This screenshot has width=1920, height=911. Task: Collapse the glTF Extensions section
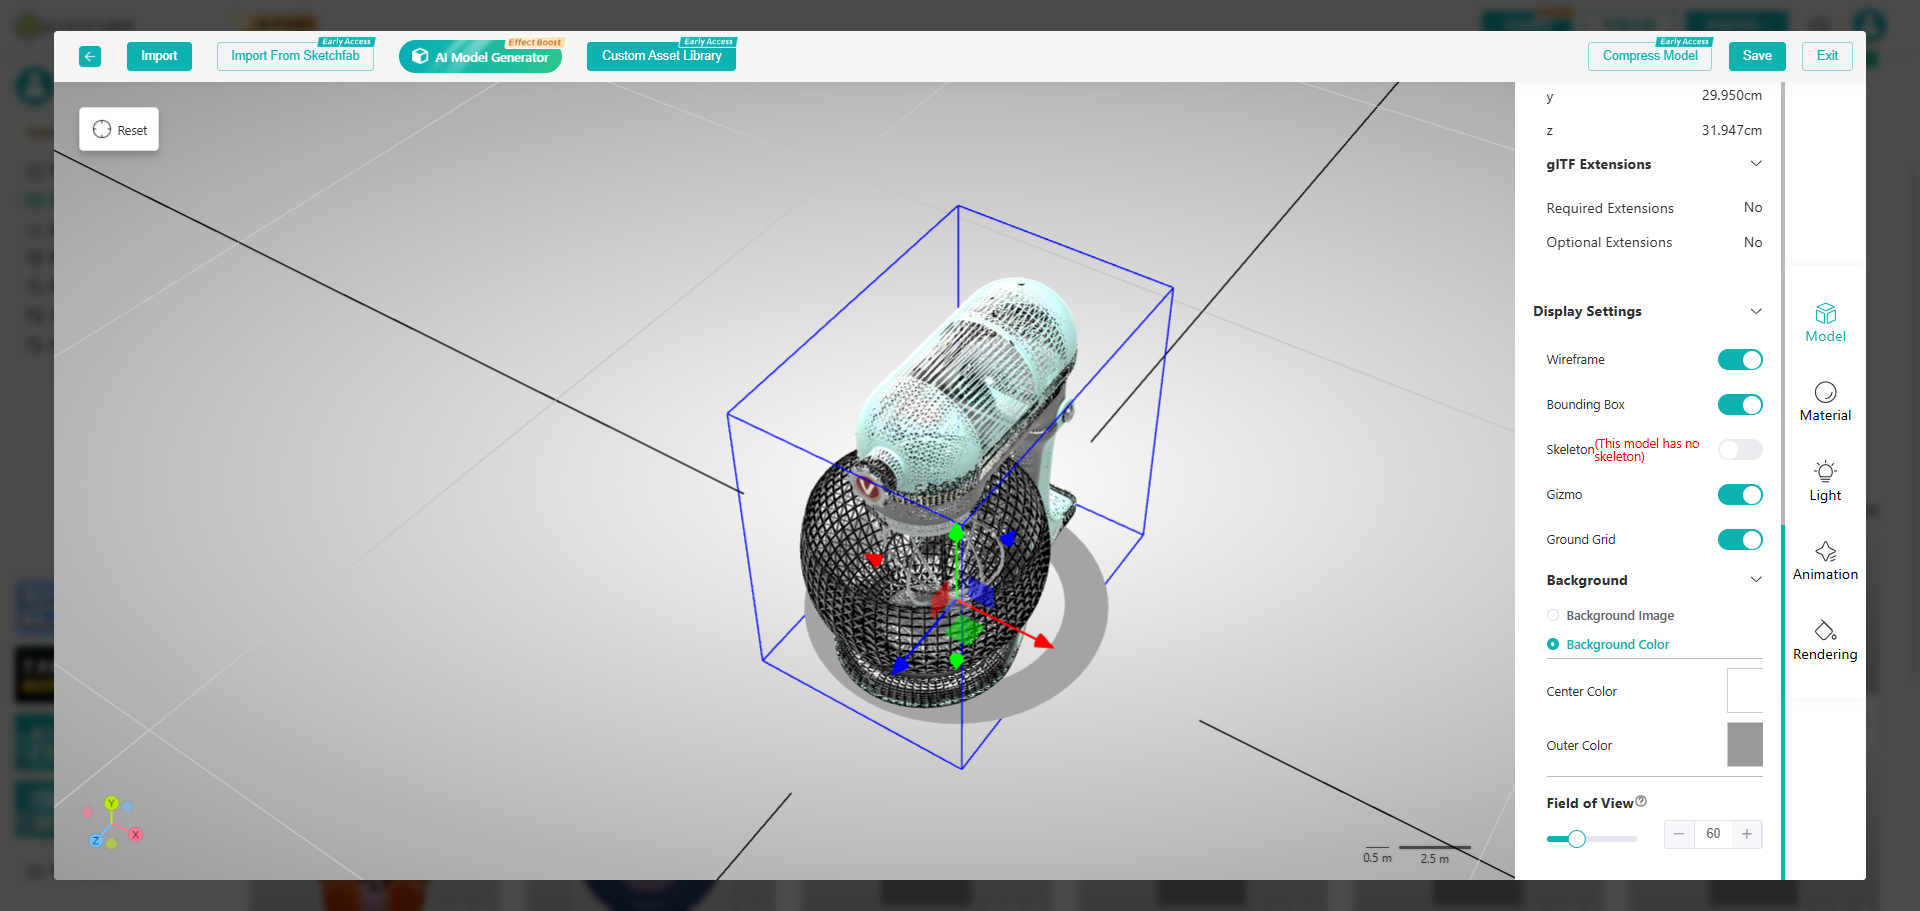click(1756, 164)
